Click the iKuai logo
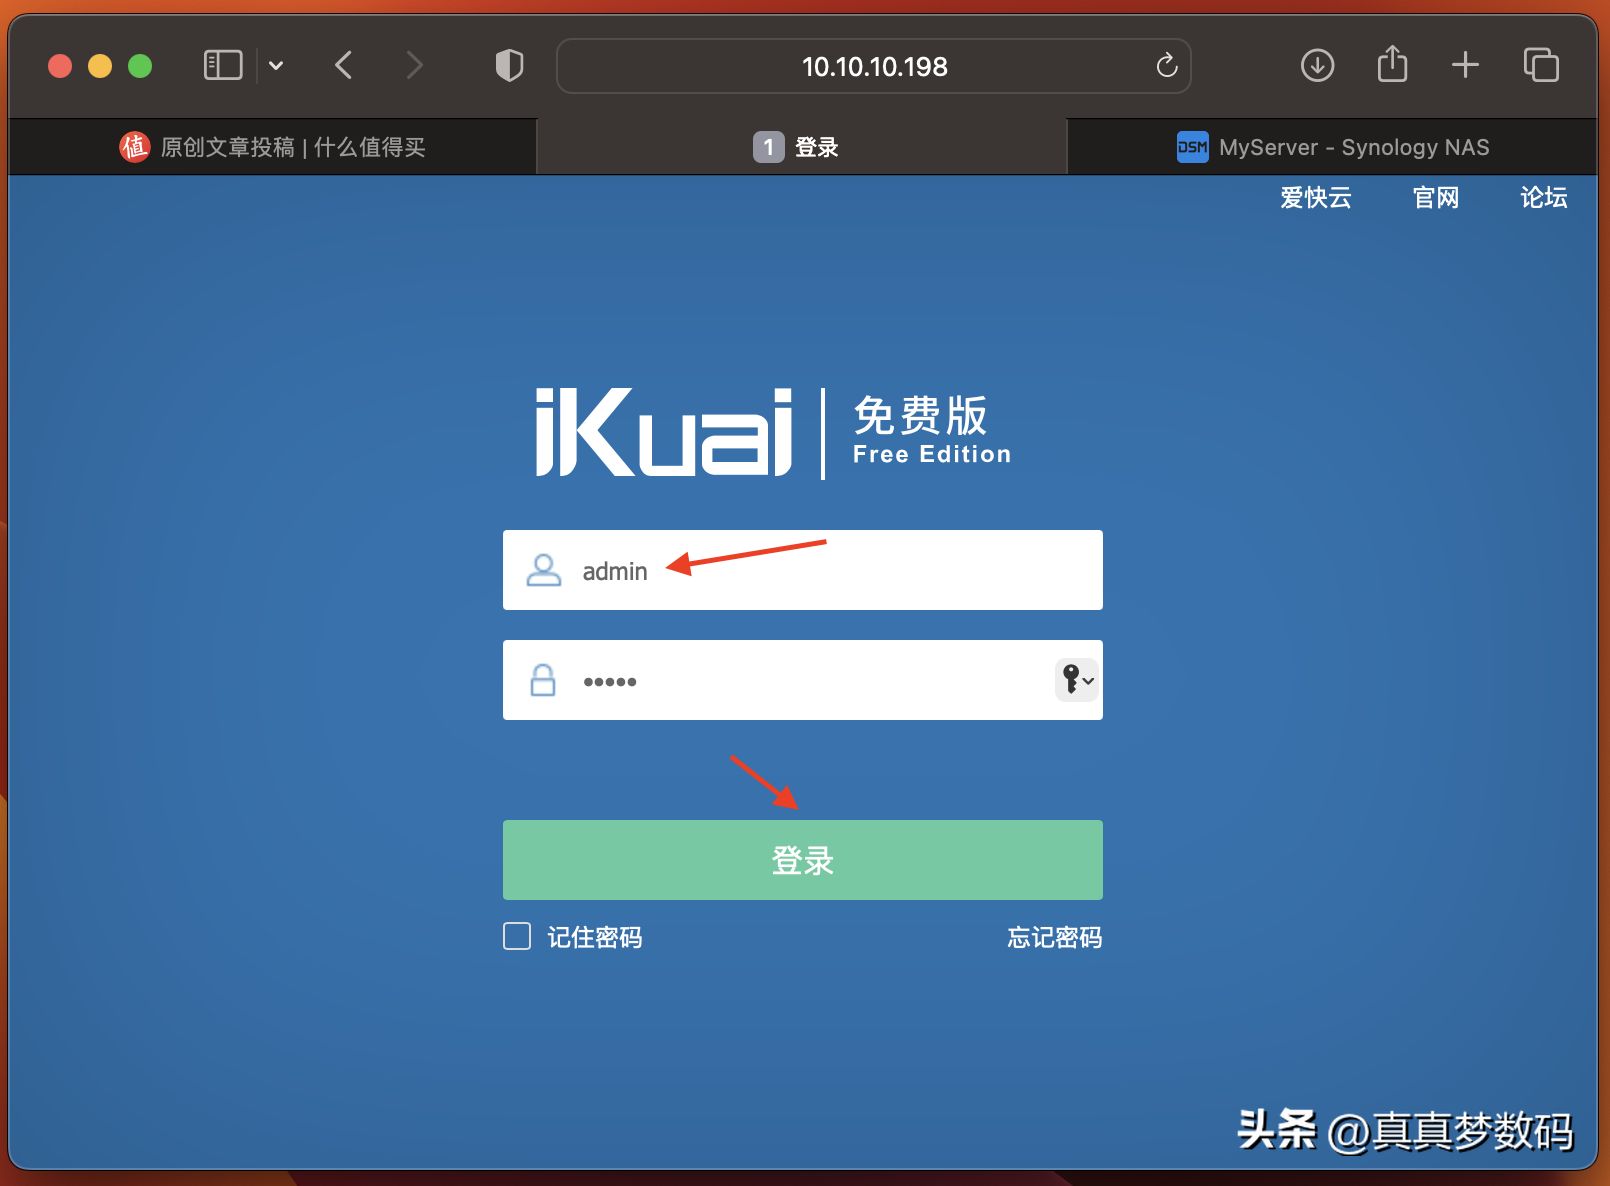 click(664, 432)
